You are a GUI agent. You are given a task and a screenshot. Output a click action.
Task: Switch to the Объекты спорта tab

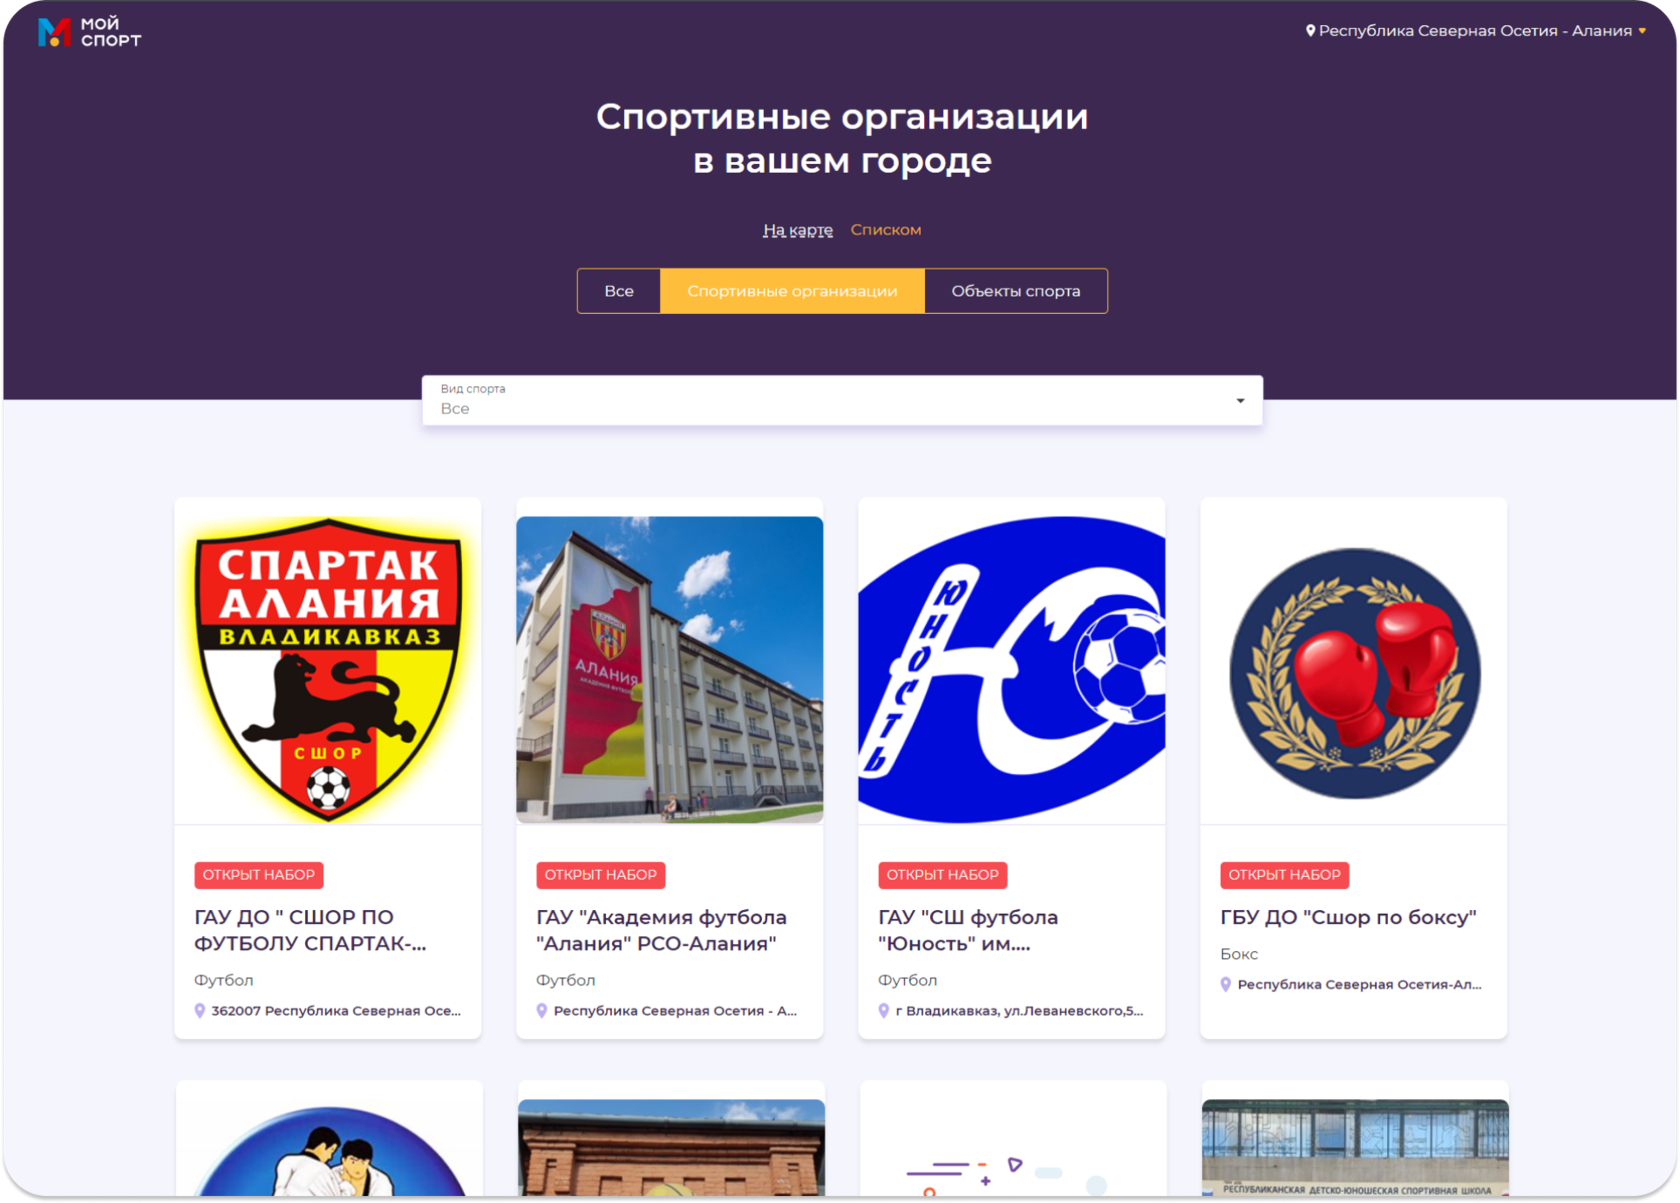coord(1016,291)
